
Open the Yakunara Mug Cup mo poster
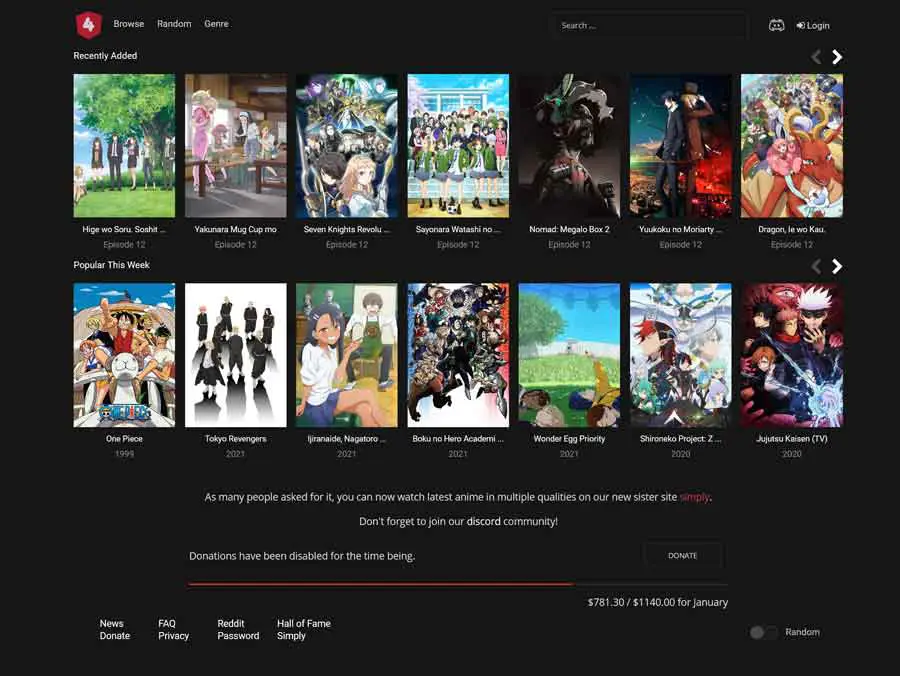[235, 146]
